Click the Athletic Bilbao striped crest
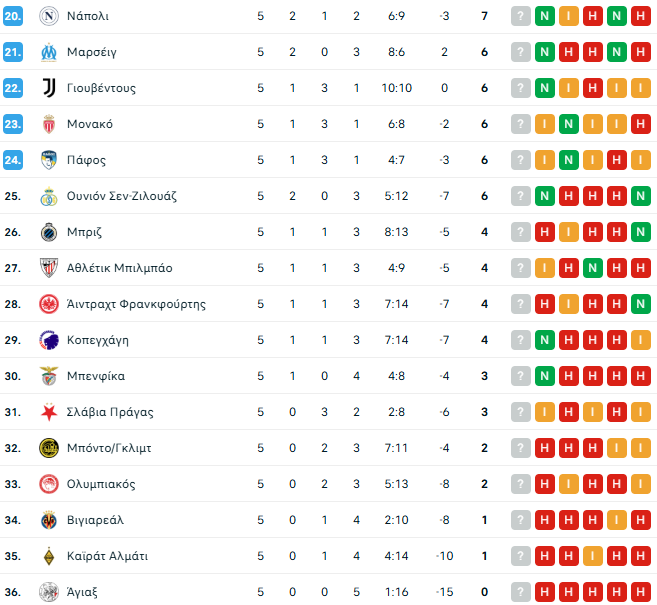Viewport: 657px width, 605px height. (x=48, y=268)
